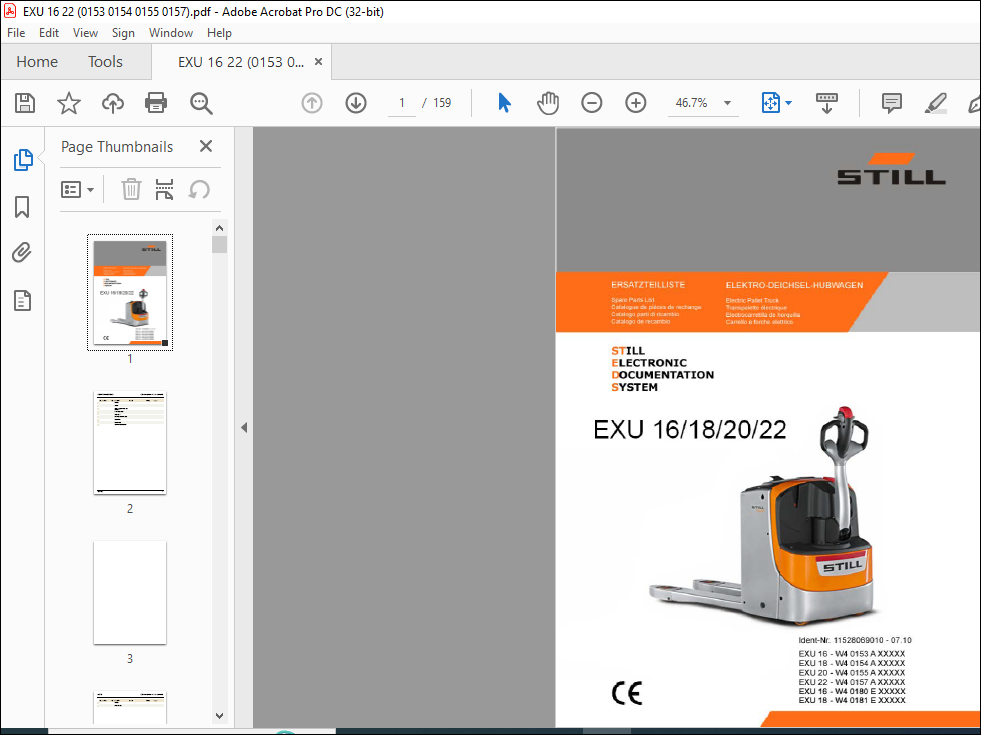Click the upload to cloud icon

tap(113, 103)
